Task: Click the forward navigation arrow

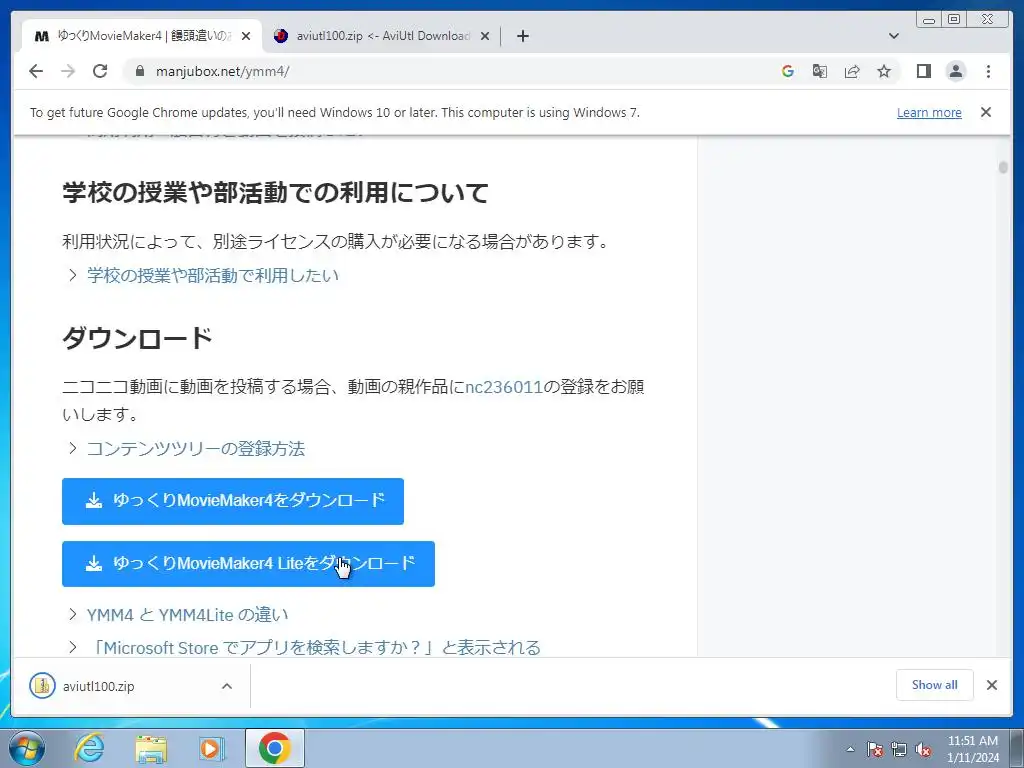Action: click(68, 71)
